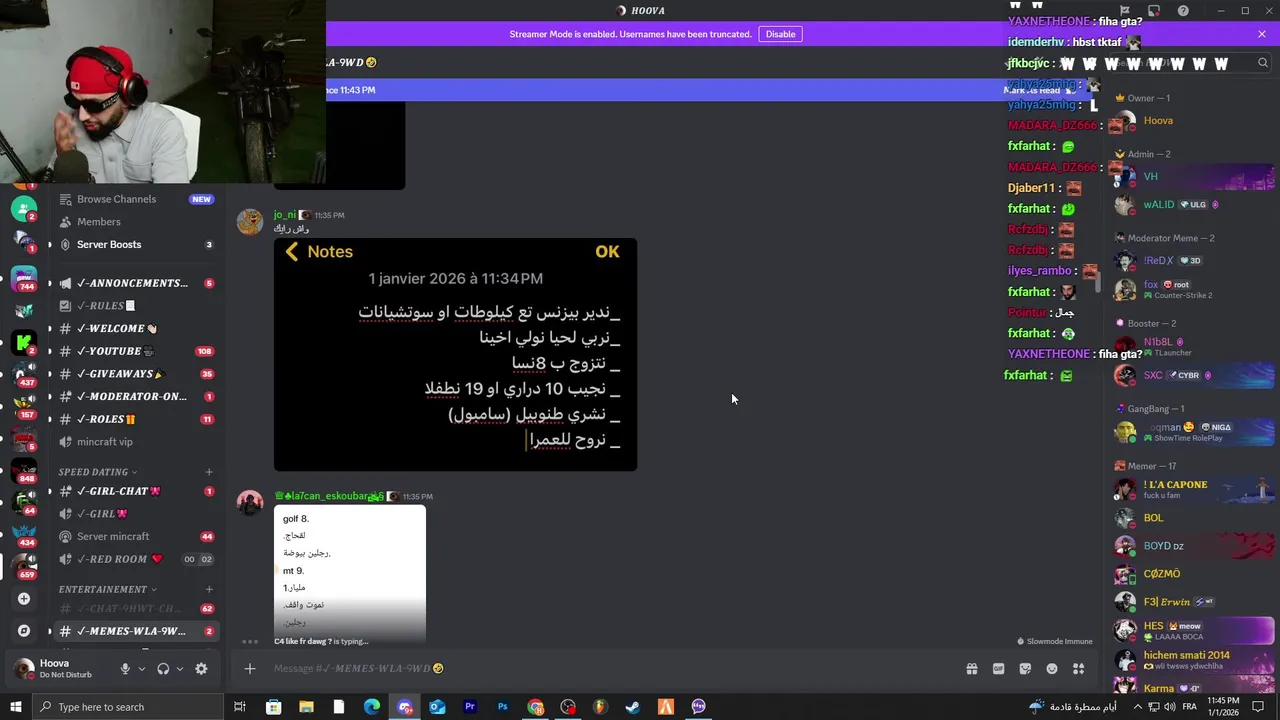Deafen audio with headphones icon
This screenshot has height=720, width=1280.
(x=163, y=669)
